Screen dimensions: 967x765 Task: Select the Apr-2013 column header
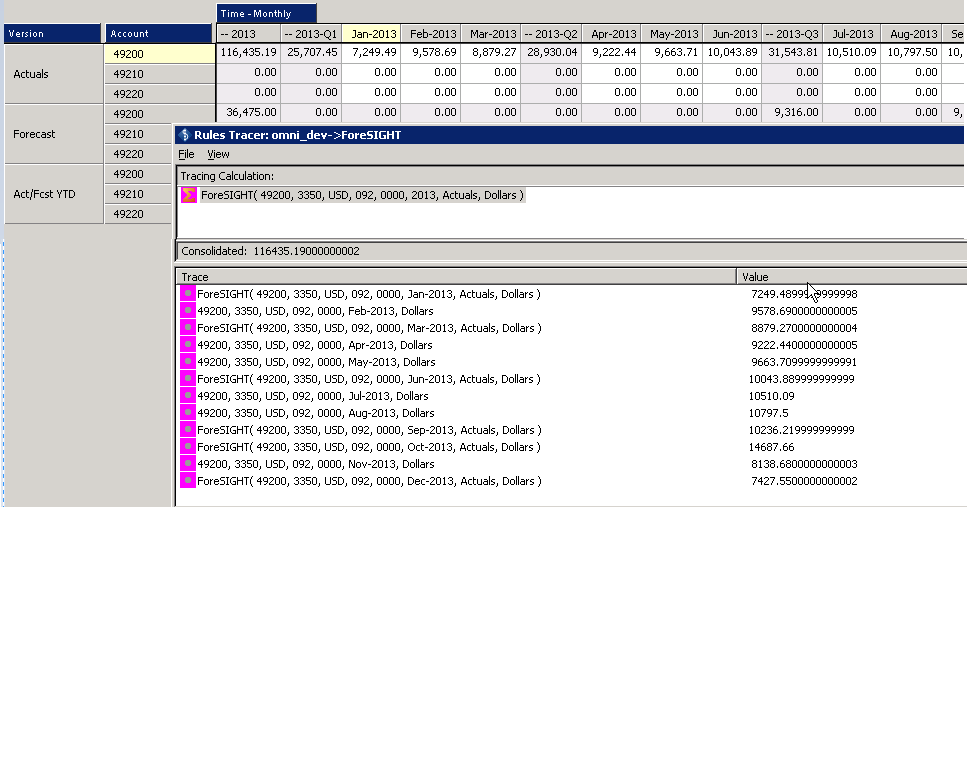611,35
